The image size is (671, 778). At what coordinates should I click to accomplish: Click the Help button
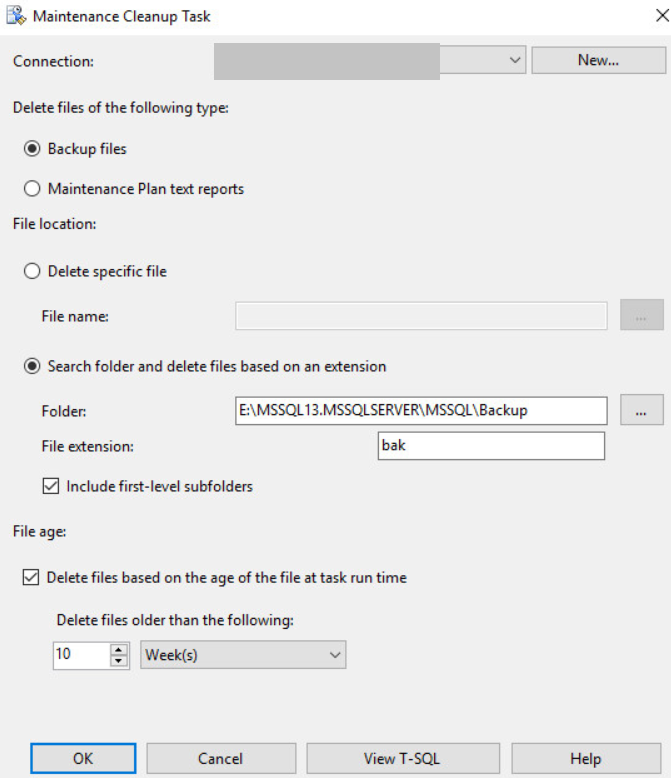tap(585, 759)
